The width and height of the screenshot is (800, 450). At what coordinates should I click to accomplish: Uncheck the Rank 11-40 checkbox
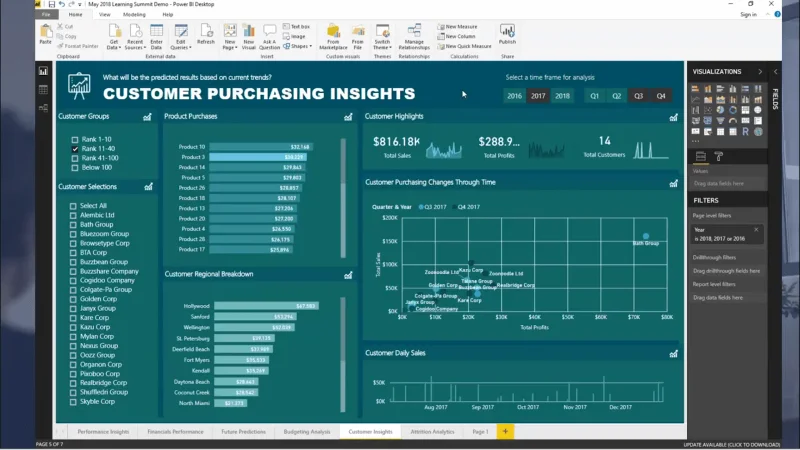(x=75, y=149)
